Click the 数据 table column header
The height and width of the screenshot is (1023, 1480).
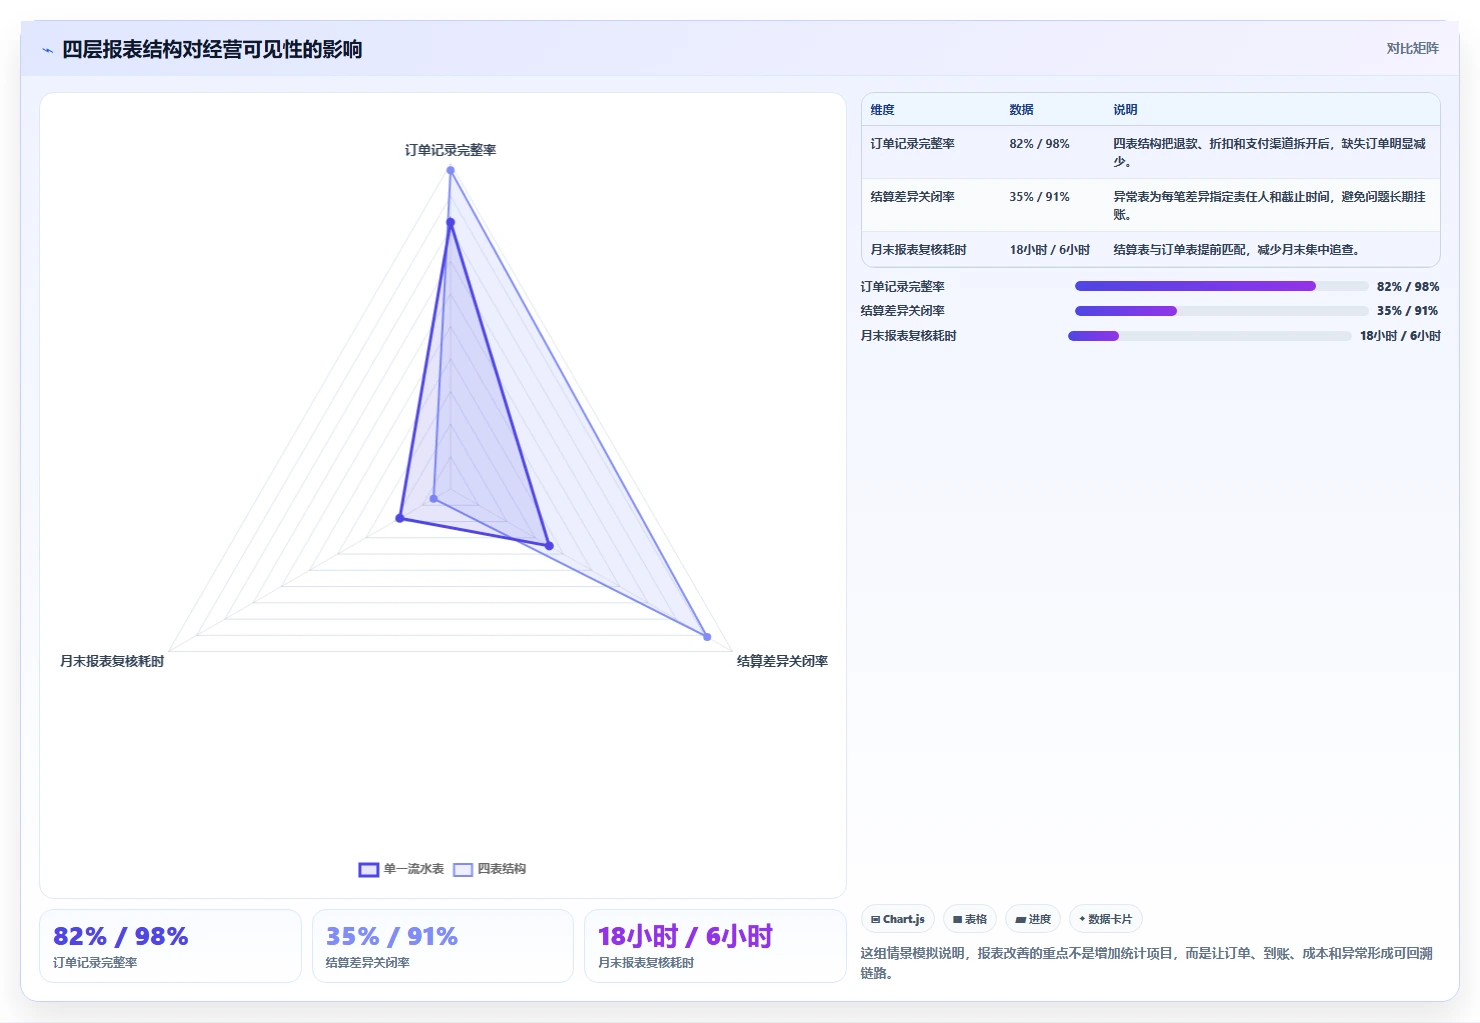pos(1021,110)
